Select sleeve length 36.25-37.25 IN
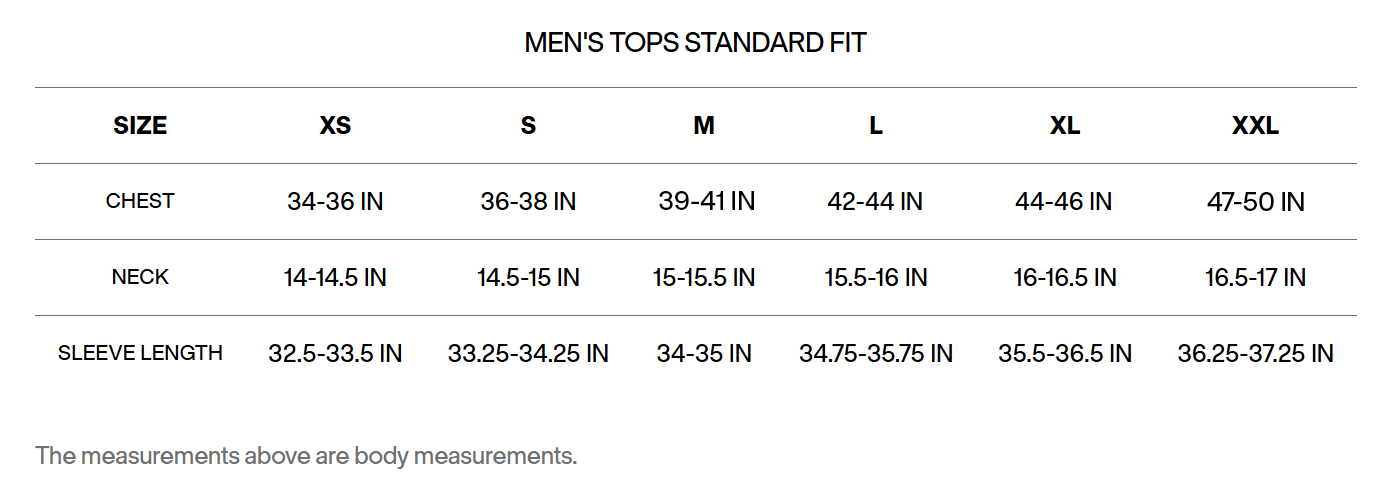 [1255, 353]
